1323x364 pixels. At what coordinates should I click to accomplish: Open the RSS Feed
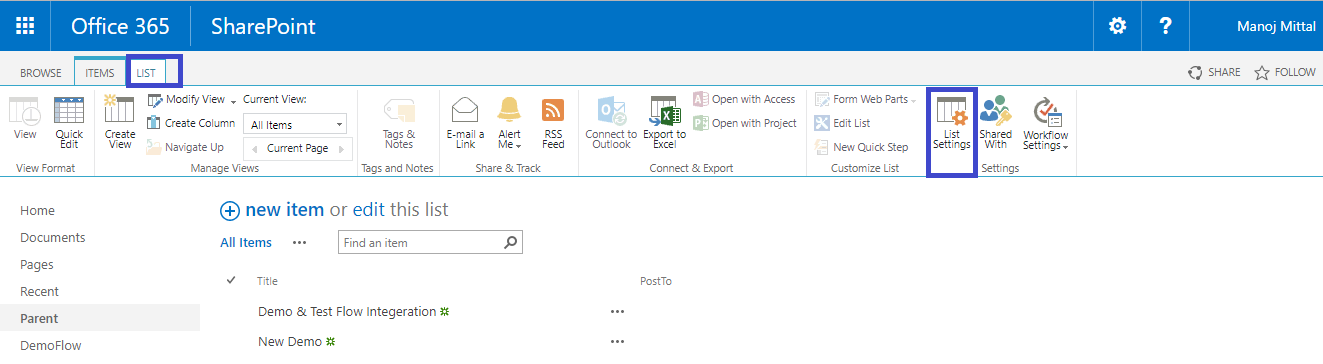coord(553,122)
